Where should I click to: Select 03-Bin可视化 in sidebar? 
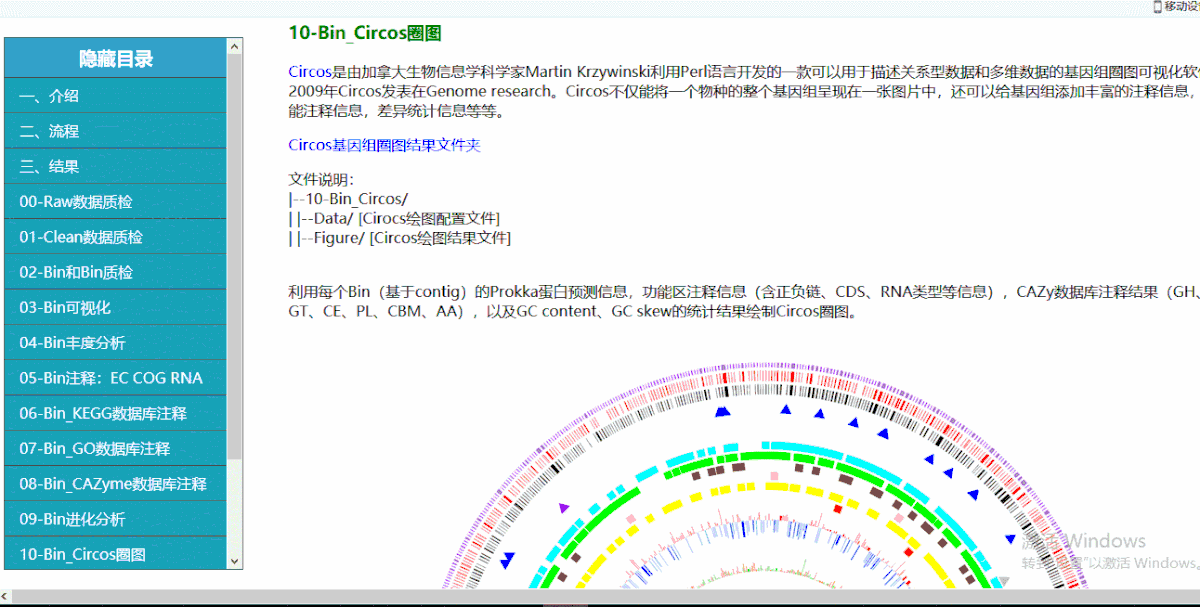(x=116, y=307)
